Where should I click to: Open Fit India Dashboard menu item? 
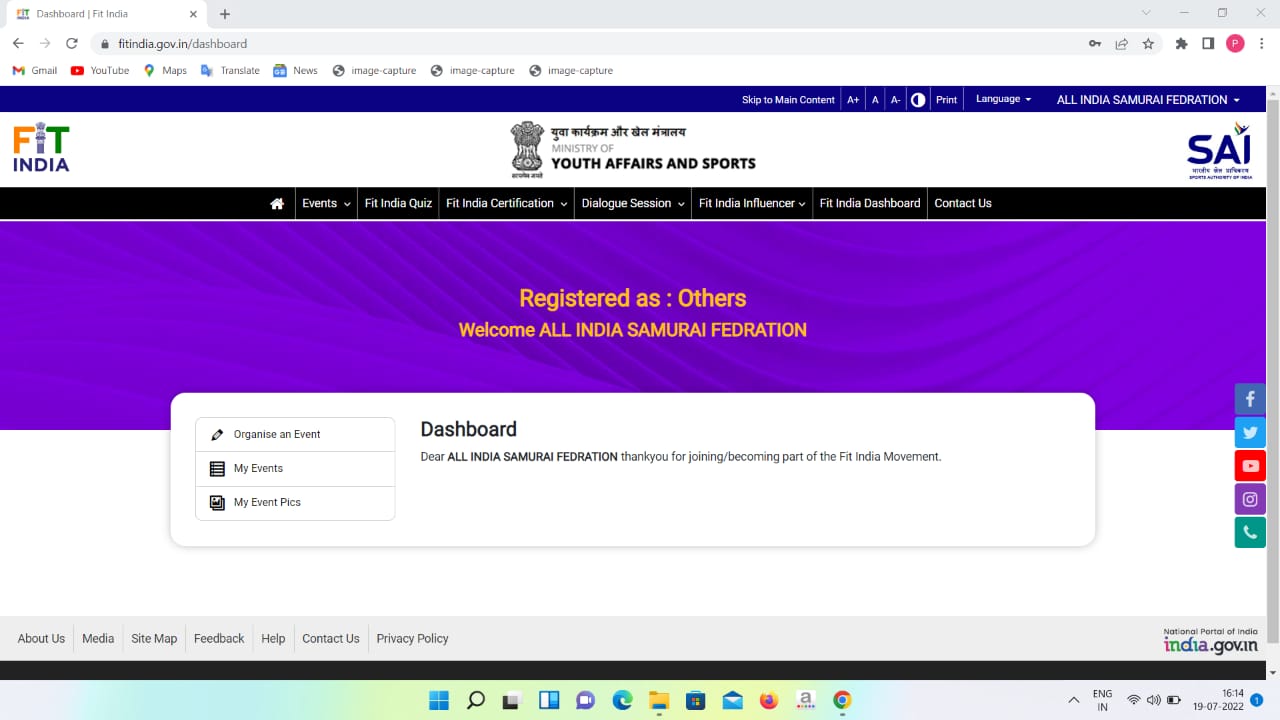[870, 203]
